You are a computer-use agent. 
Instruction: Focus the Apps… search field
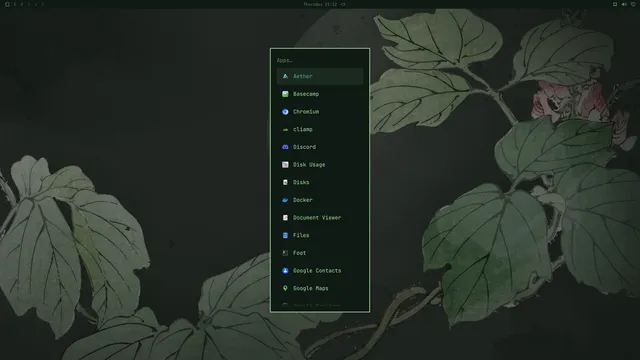tap(320, 60)
